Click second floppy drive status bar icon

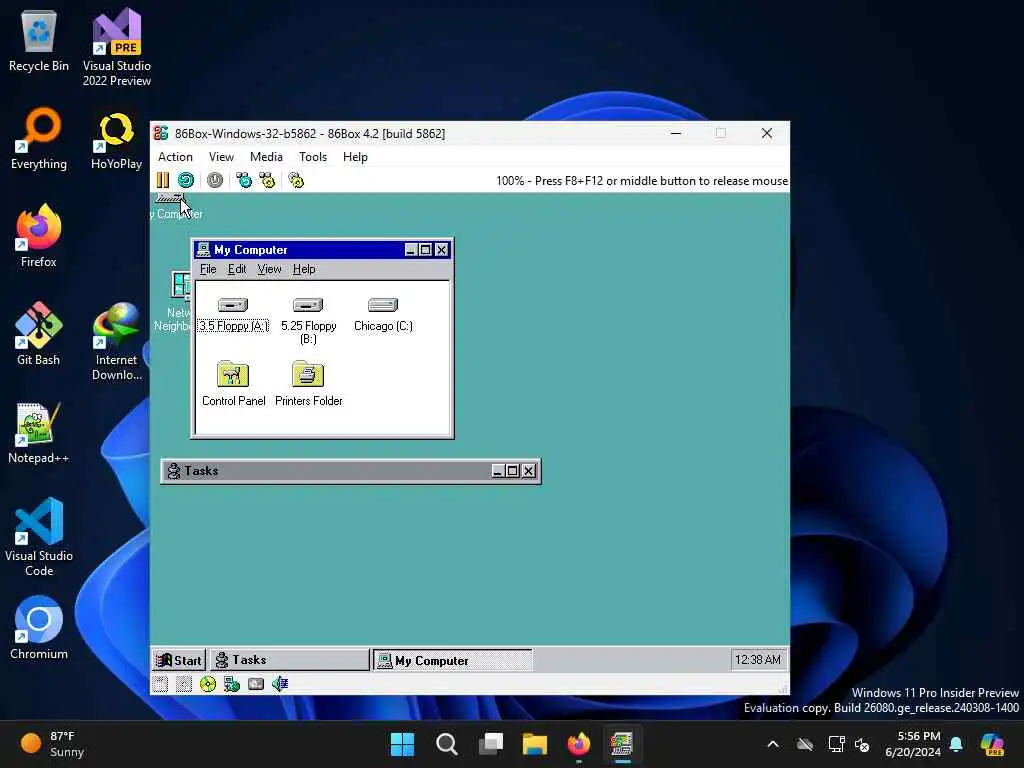pos(184,684)
